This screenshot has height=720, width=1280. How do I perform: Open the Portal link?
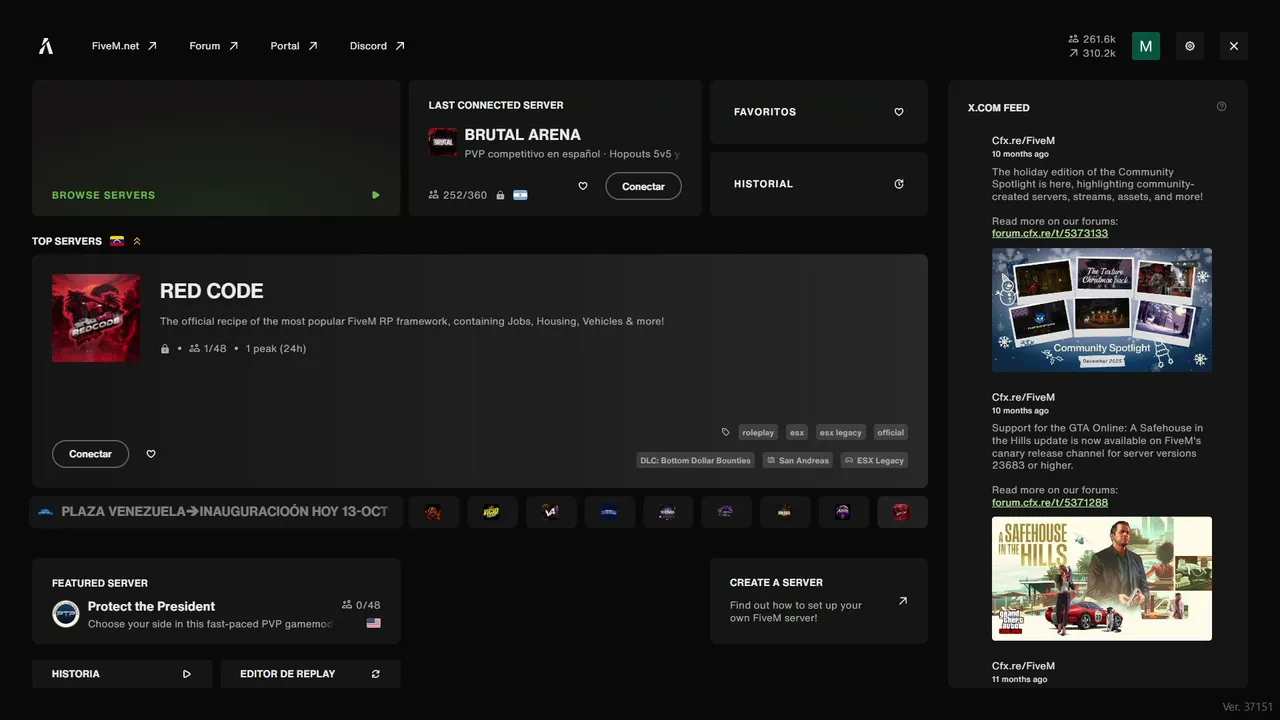click(x=294, y=46)
